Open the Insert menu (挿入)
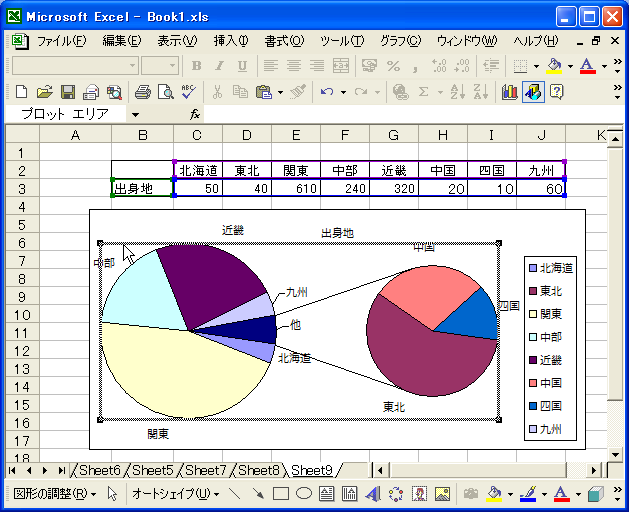 point(231,41)
